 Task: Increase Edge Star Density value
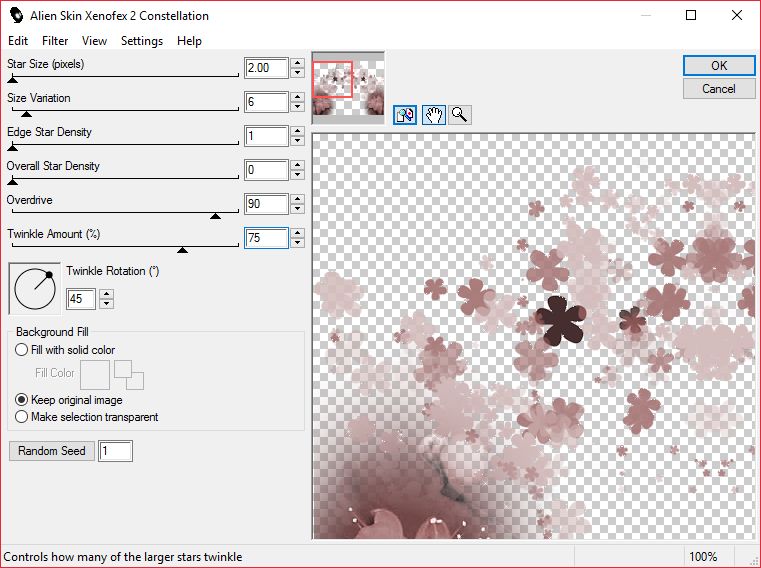point(298,131)
